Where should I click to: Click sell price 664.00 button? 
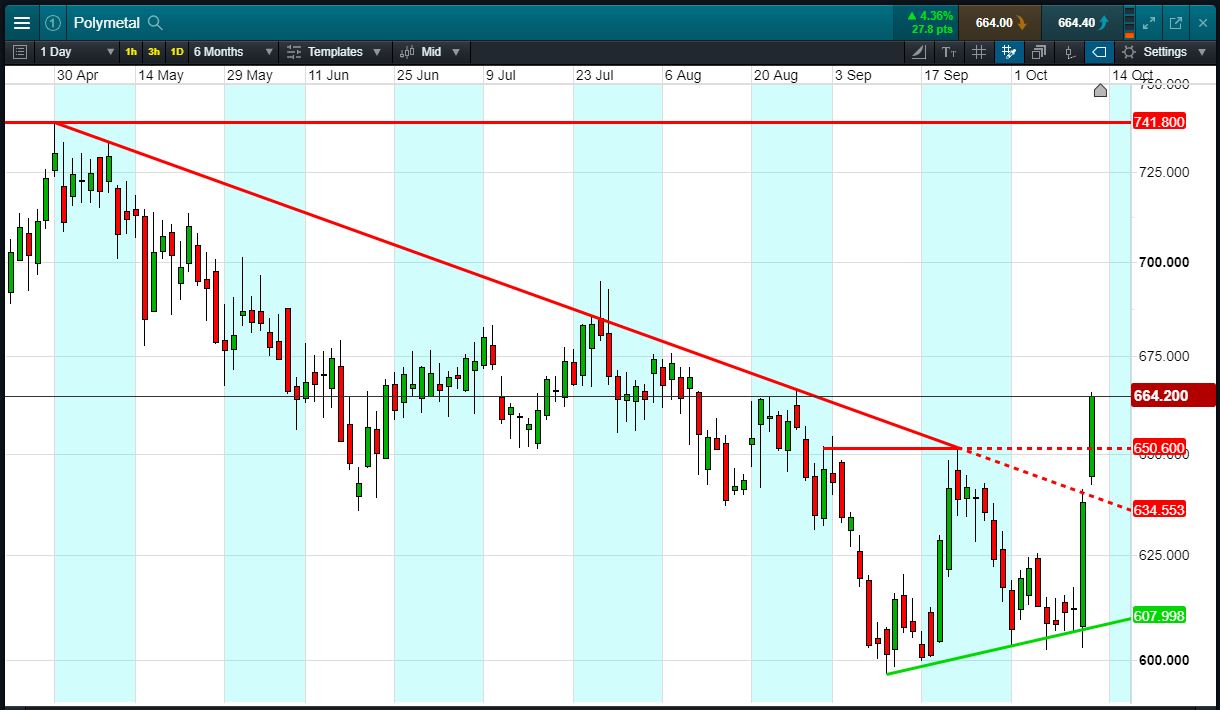[999, 22]
